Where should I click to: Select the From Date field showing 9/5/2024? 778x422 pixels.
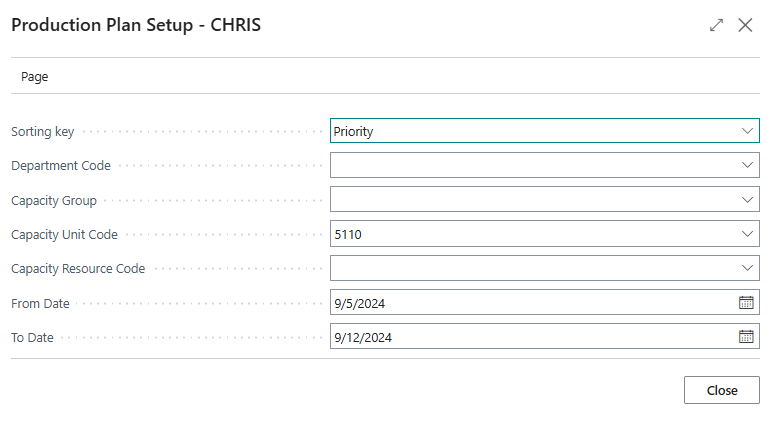tap(544, 302)
